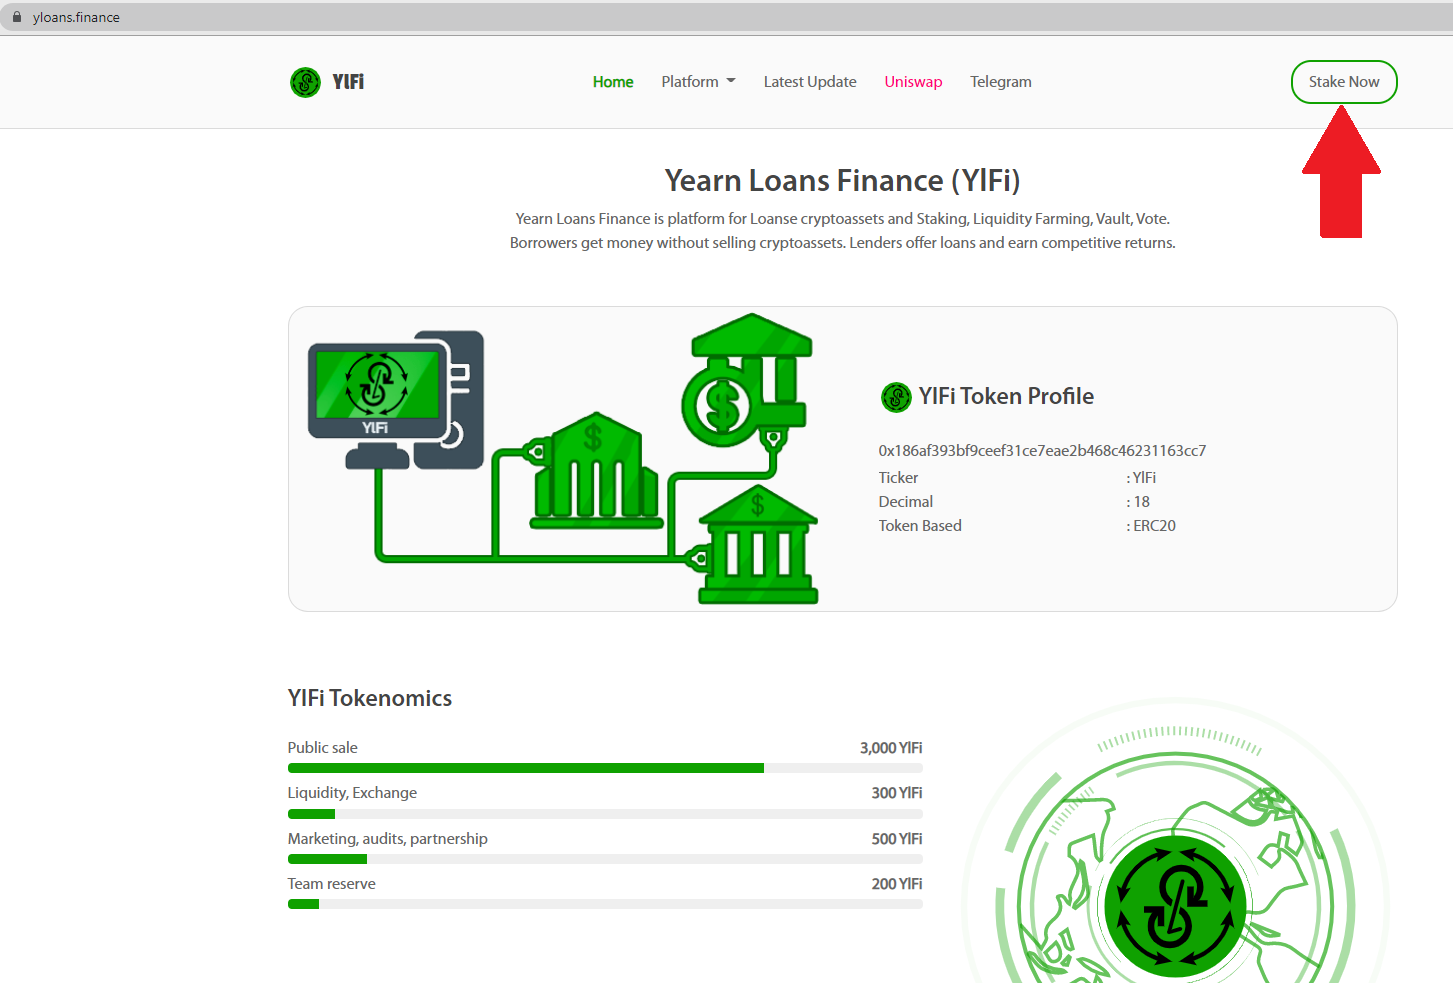This screenshot has height=983, width=1453.
Task: Click the '300 YlFi' value
Action: pyautogui.click(x=897, y=793)
